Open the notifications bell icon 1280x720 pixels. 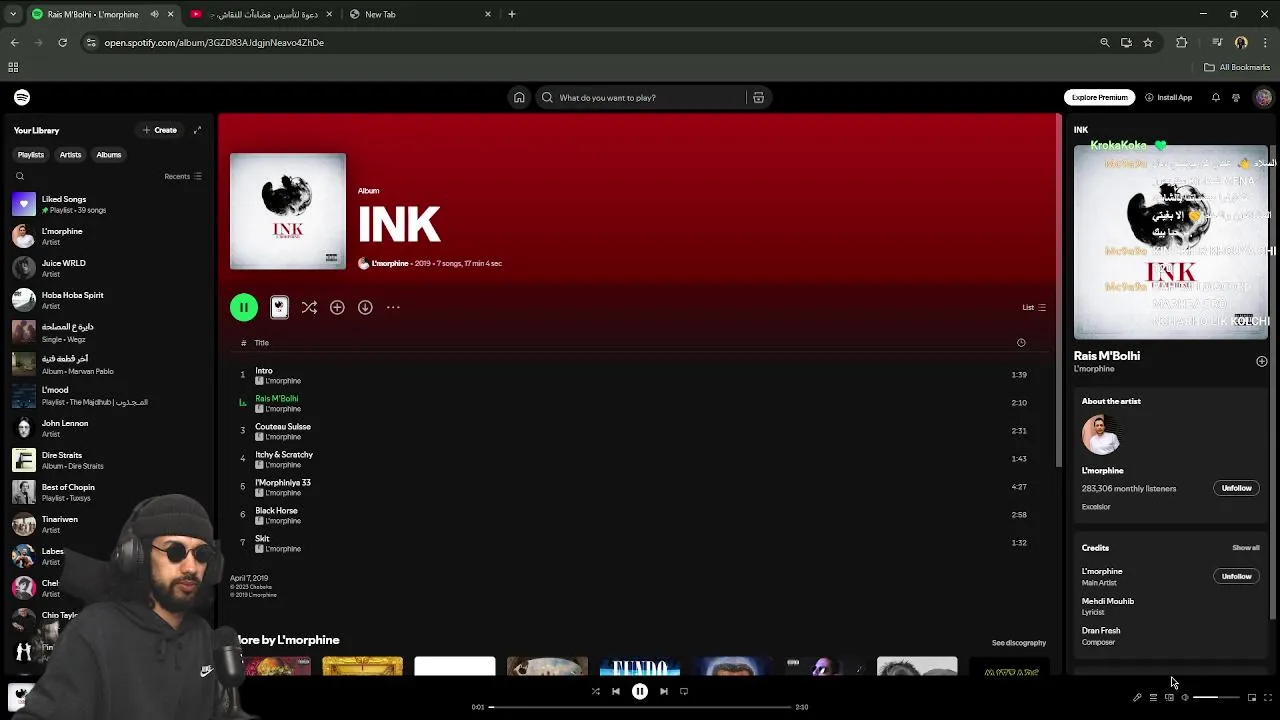(1215, 97)
